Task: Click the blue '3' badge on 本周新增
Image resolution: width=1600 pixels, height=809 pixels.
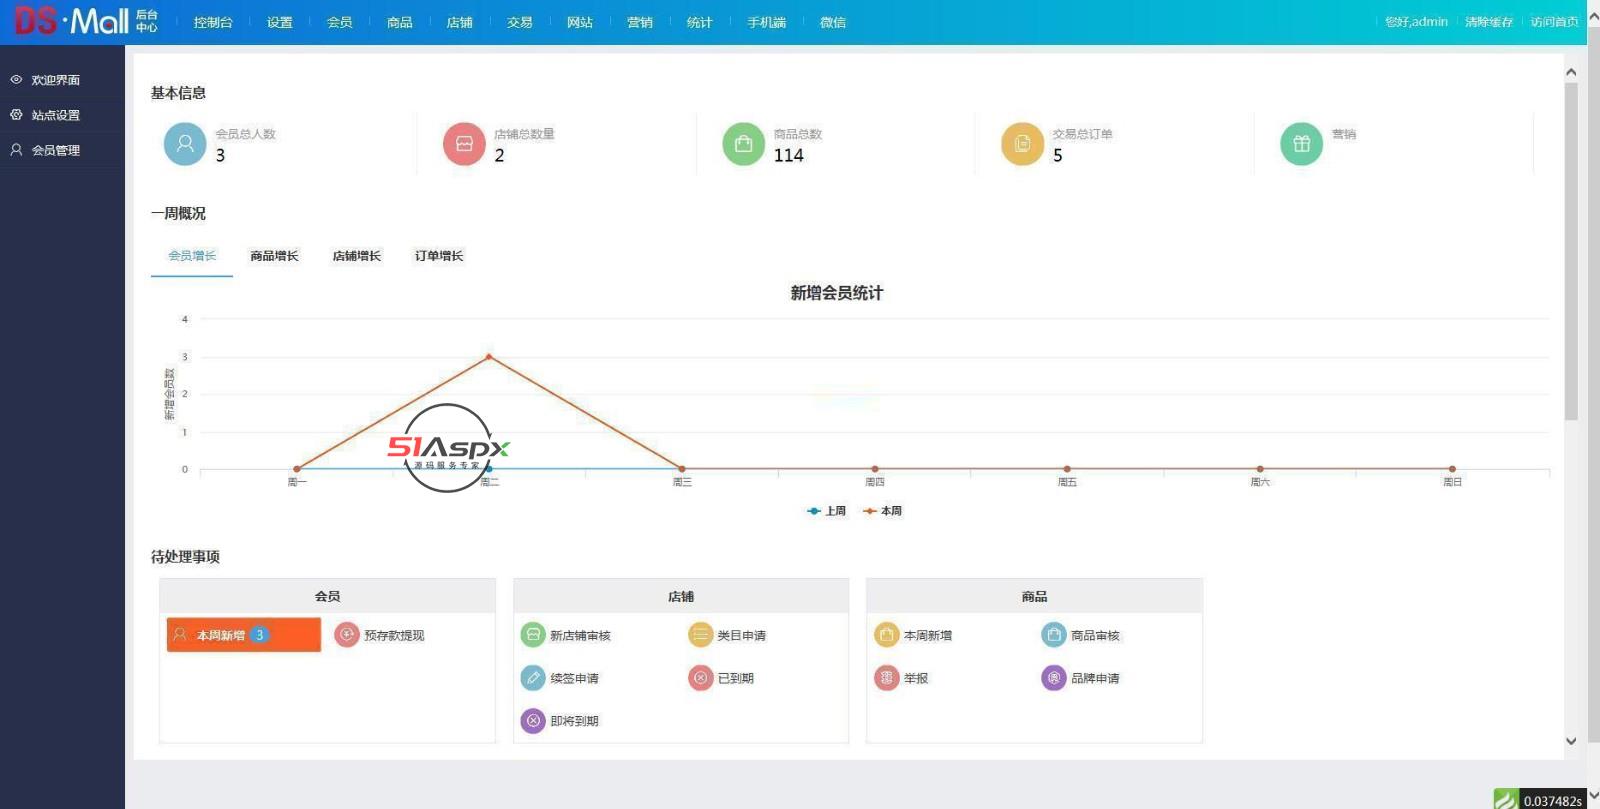Action: click(x=259, y=635)
